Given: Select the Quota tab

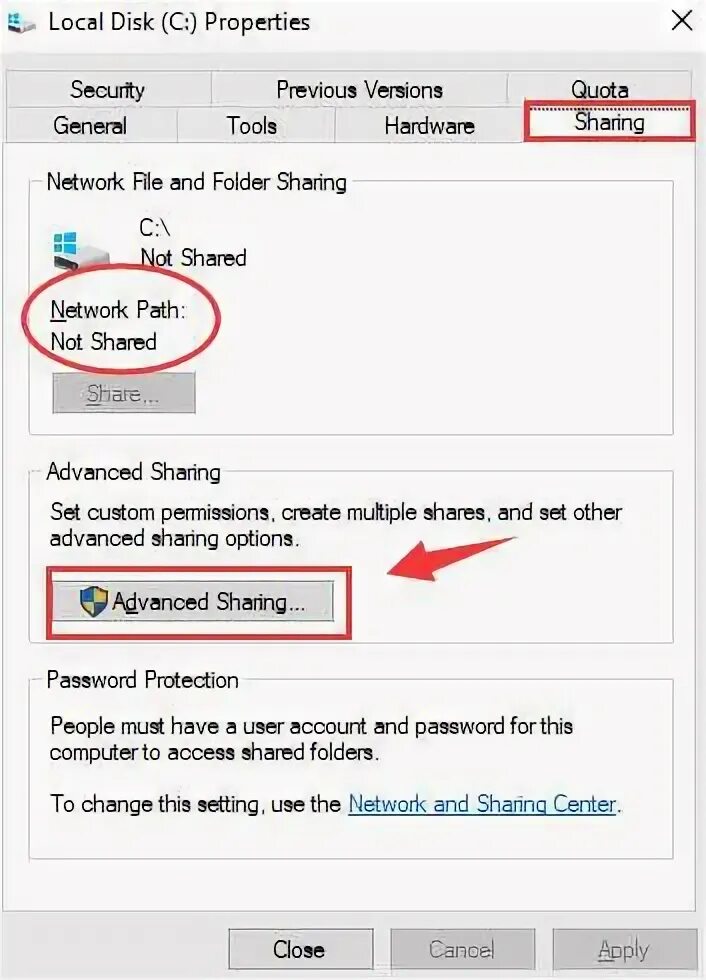Looking at the screenshot, I should click(599, 88).
